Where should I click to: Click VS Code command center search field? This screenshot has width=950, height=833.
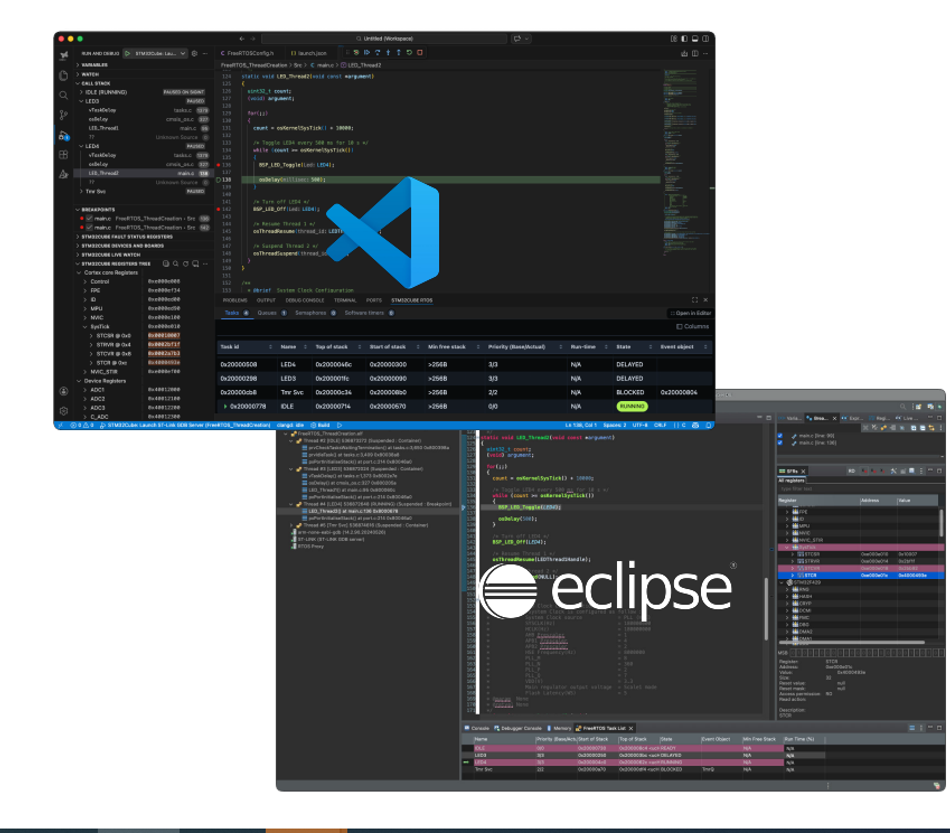point(384,39)
